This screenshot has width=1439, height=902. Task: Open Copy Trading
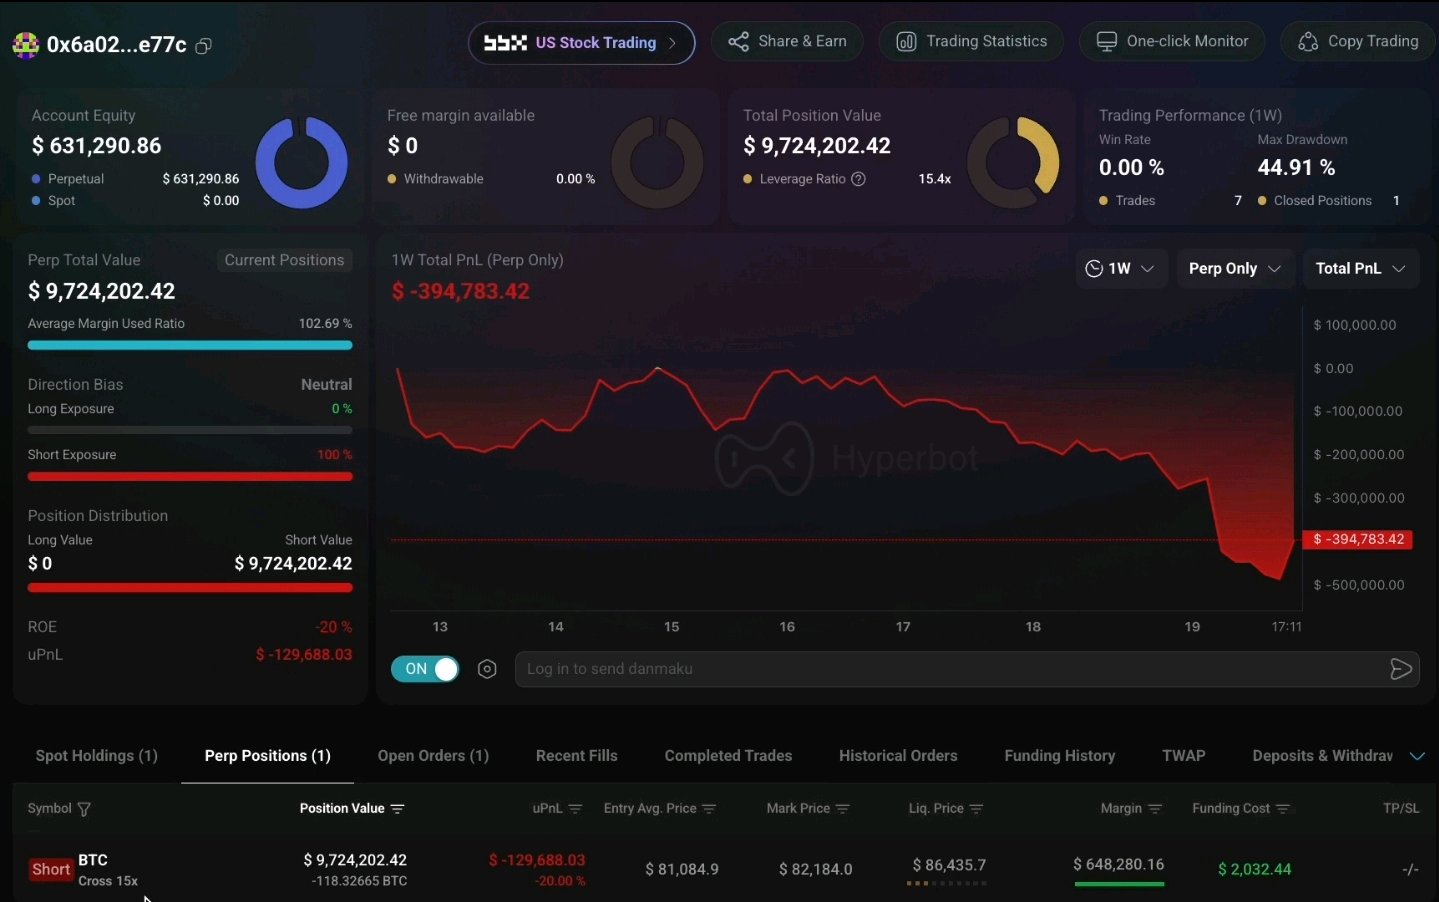point(1358,42)
